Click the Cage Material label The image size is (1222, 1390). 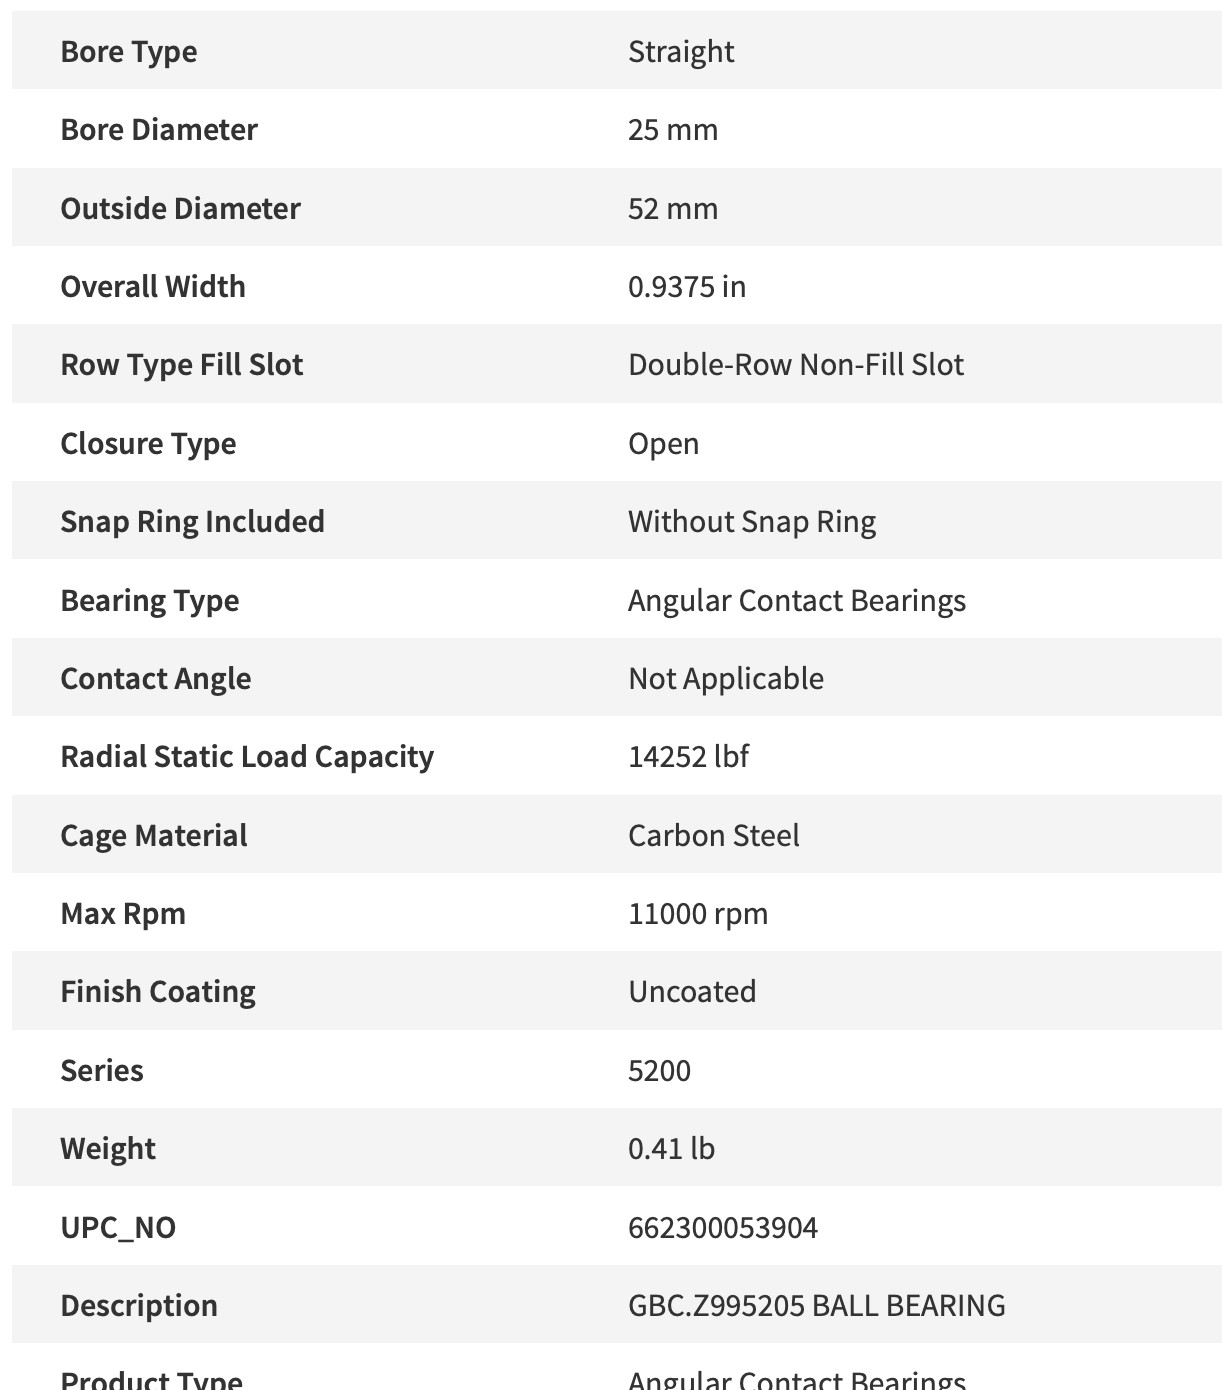(153, 835)
